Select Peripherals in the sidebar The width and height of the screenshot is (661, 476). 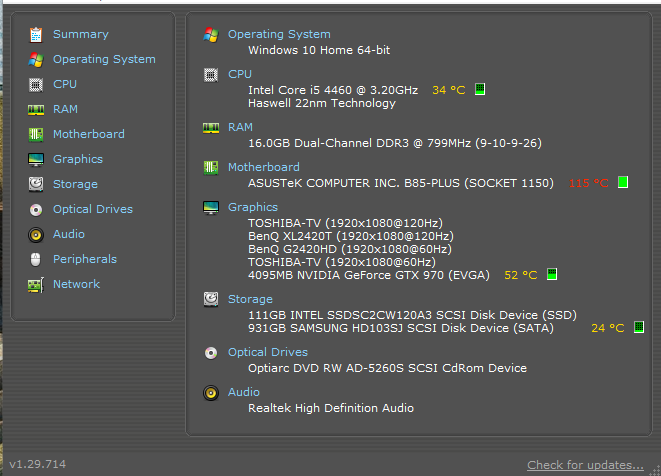click(x=85, y=259)
